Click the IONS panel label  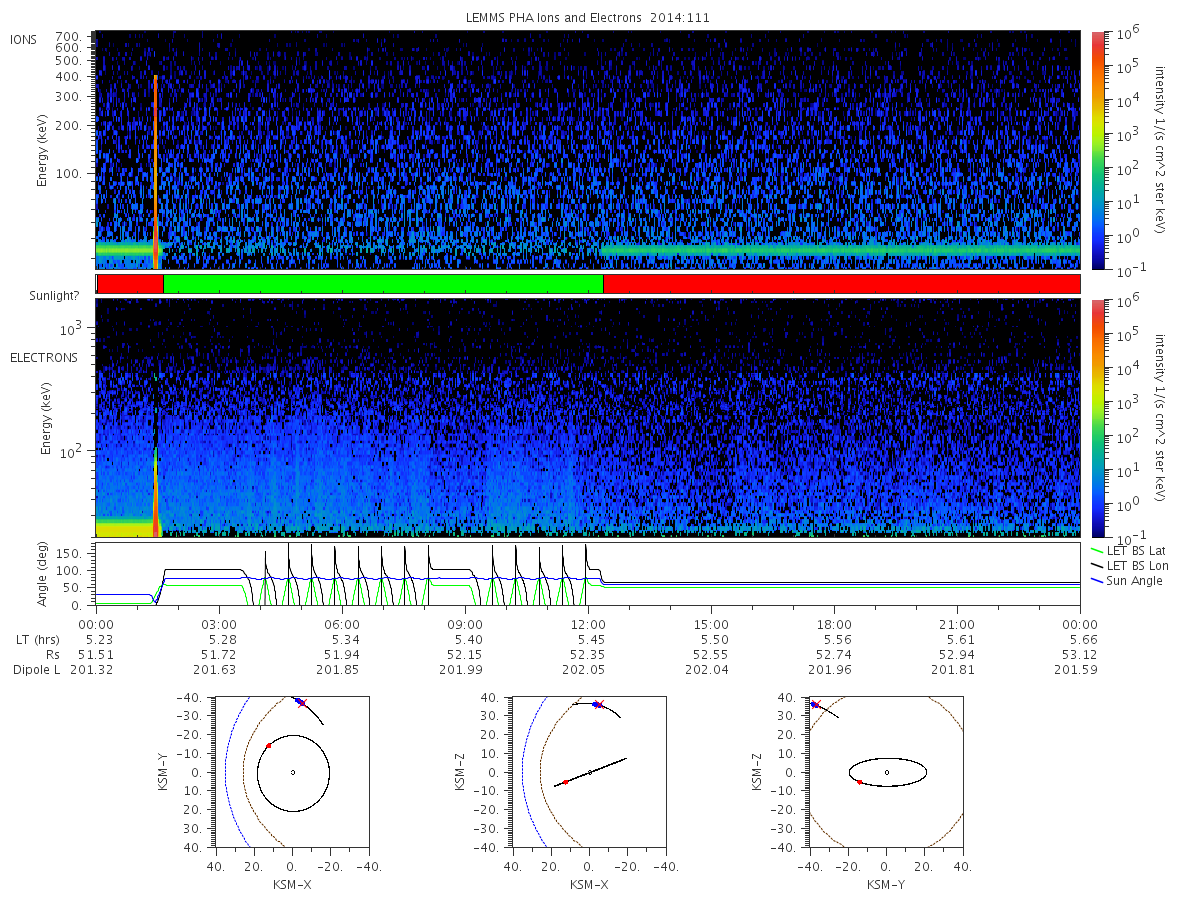tap(24, 39)
